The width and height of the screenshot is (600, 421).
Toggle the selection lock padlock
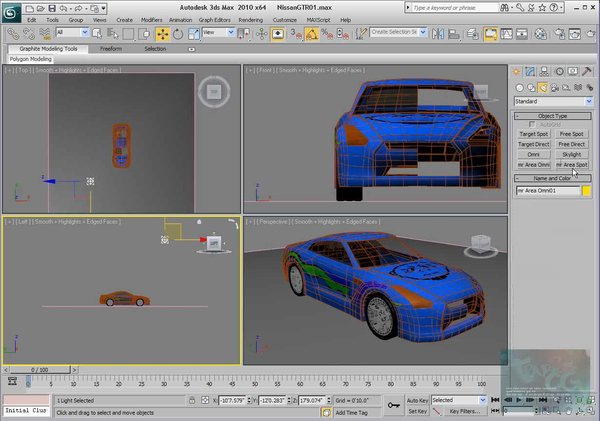tap(192, 400)
